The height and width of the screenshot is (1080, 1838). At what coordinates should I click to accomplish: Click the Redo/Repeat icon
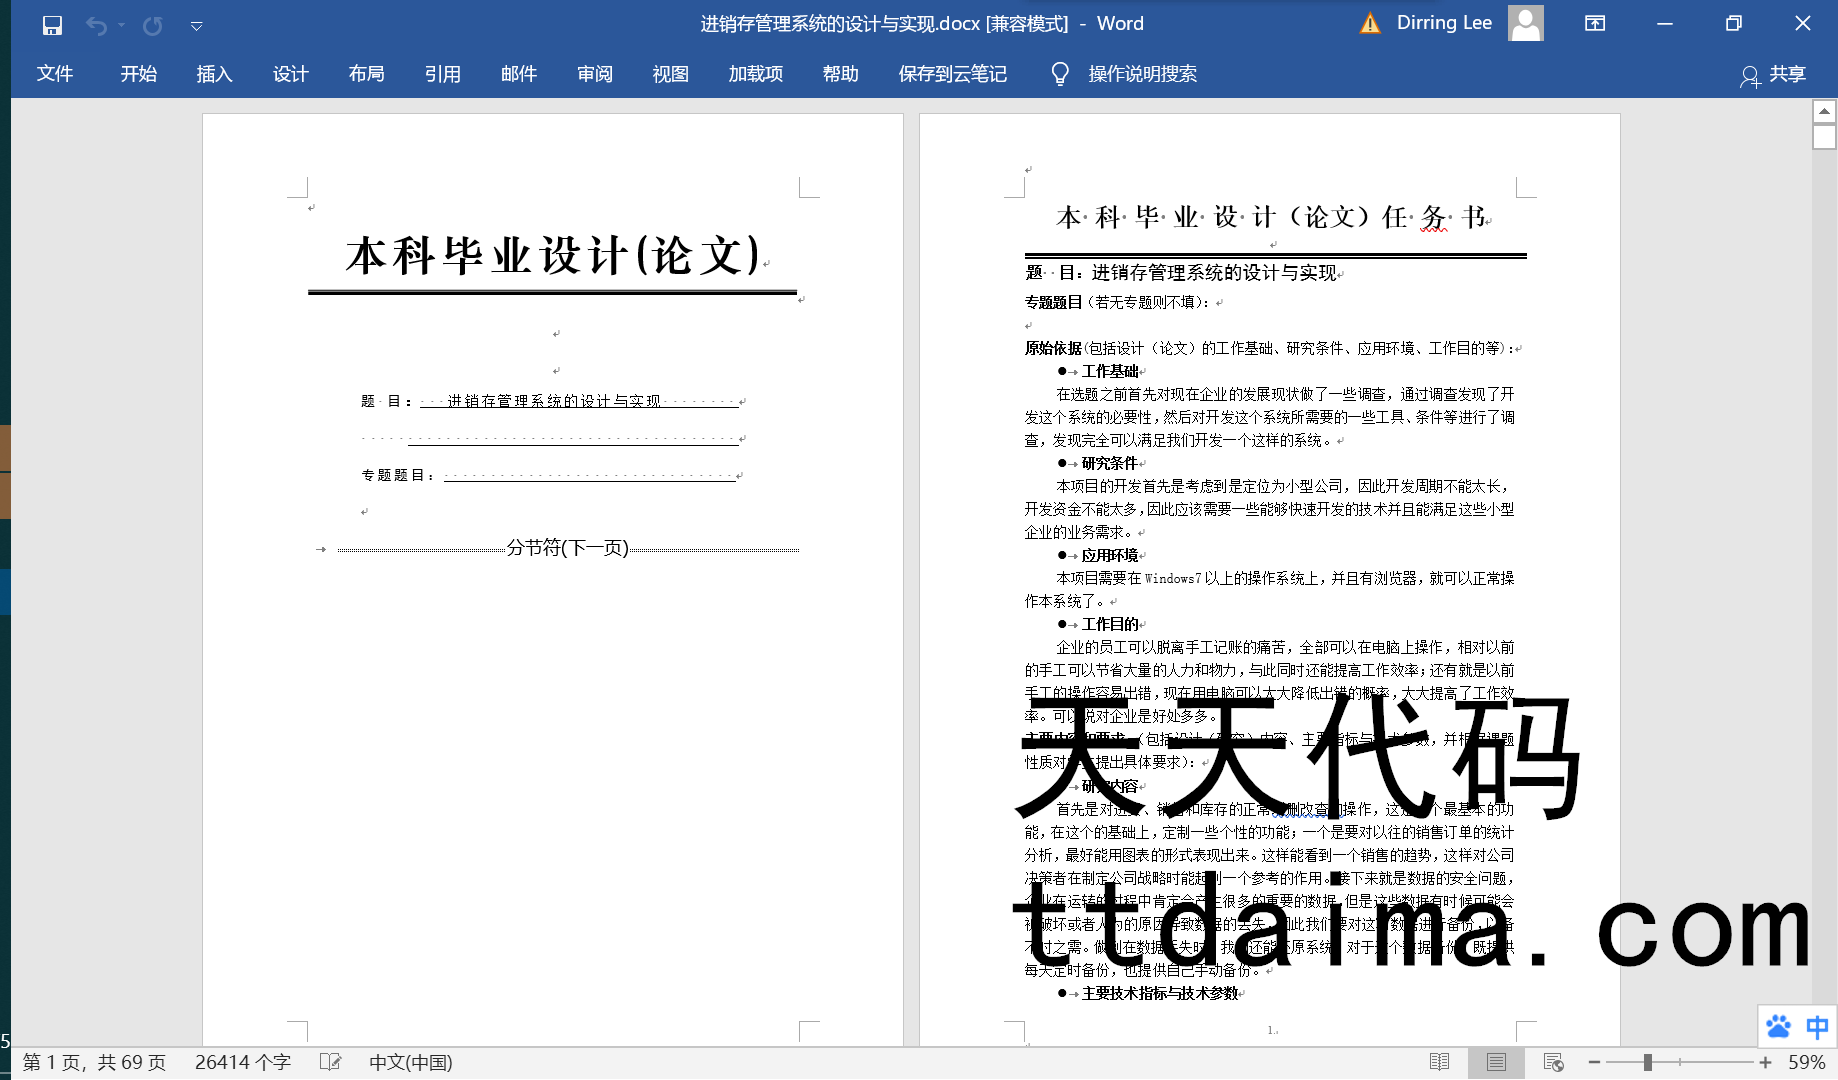[x=152, y=25]
